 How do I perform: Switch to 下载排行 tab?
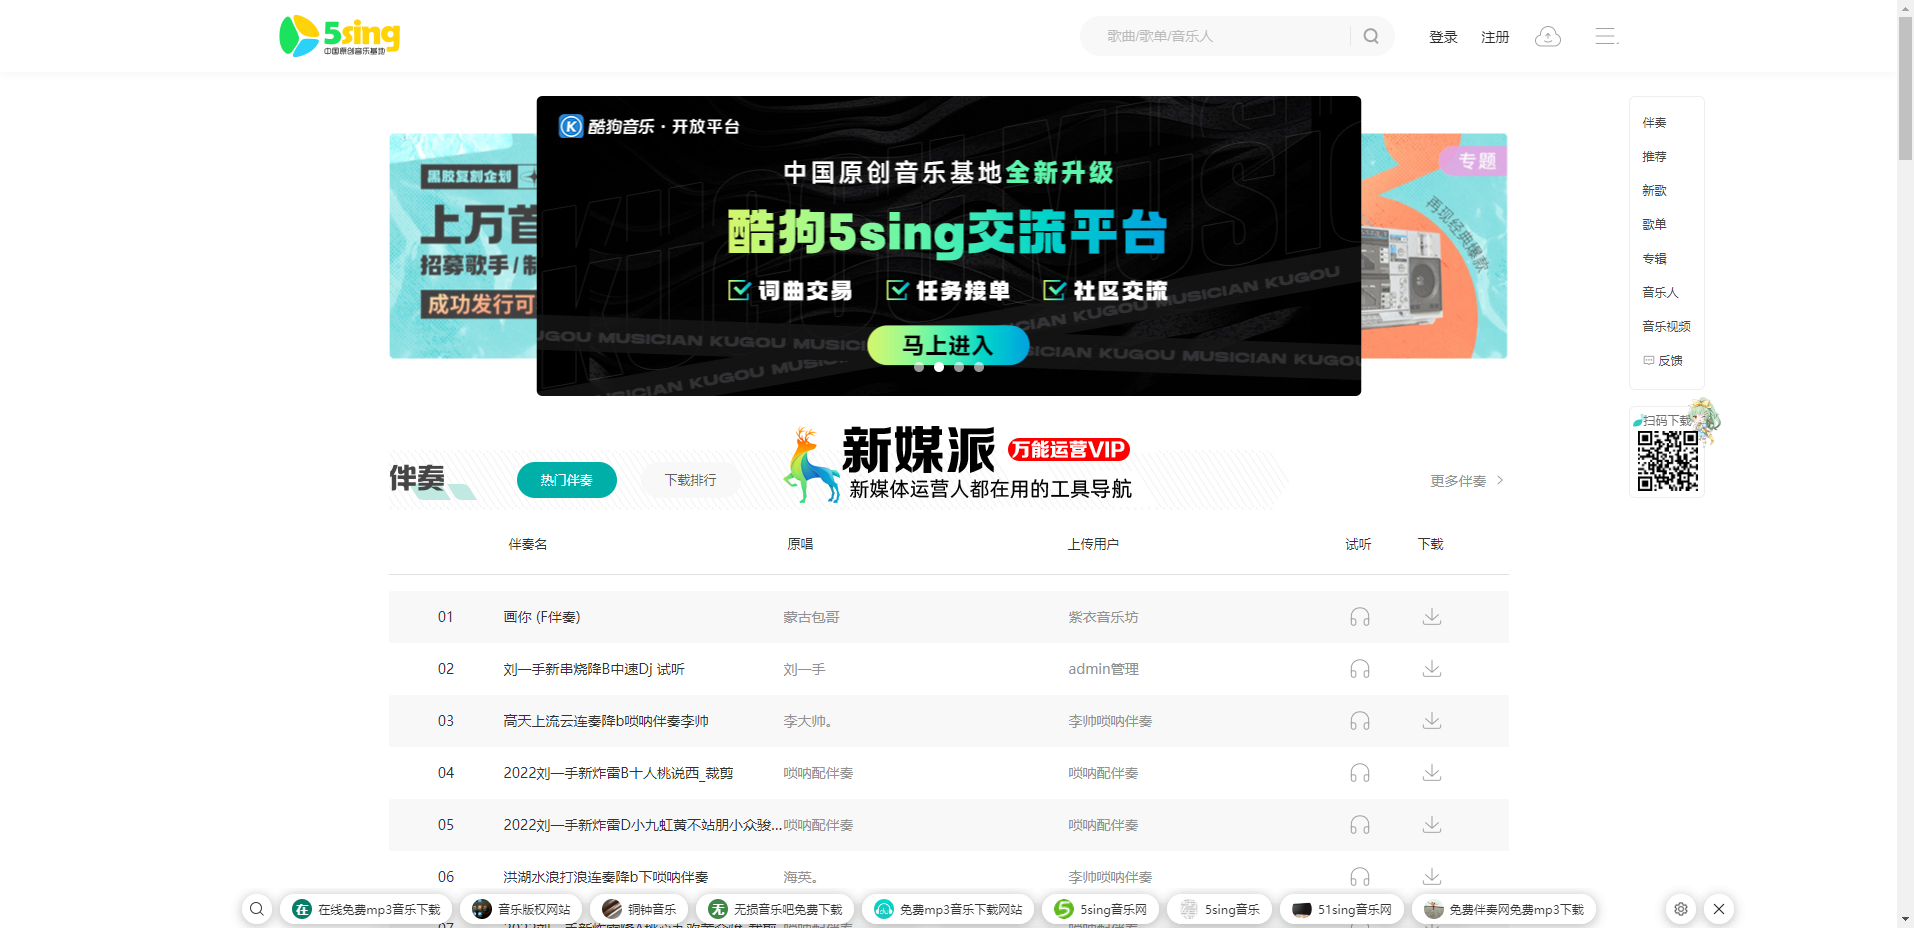[690, 480]
